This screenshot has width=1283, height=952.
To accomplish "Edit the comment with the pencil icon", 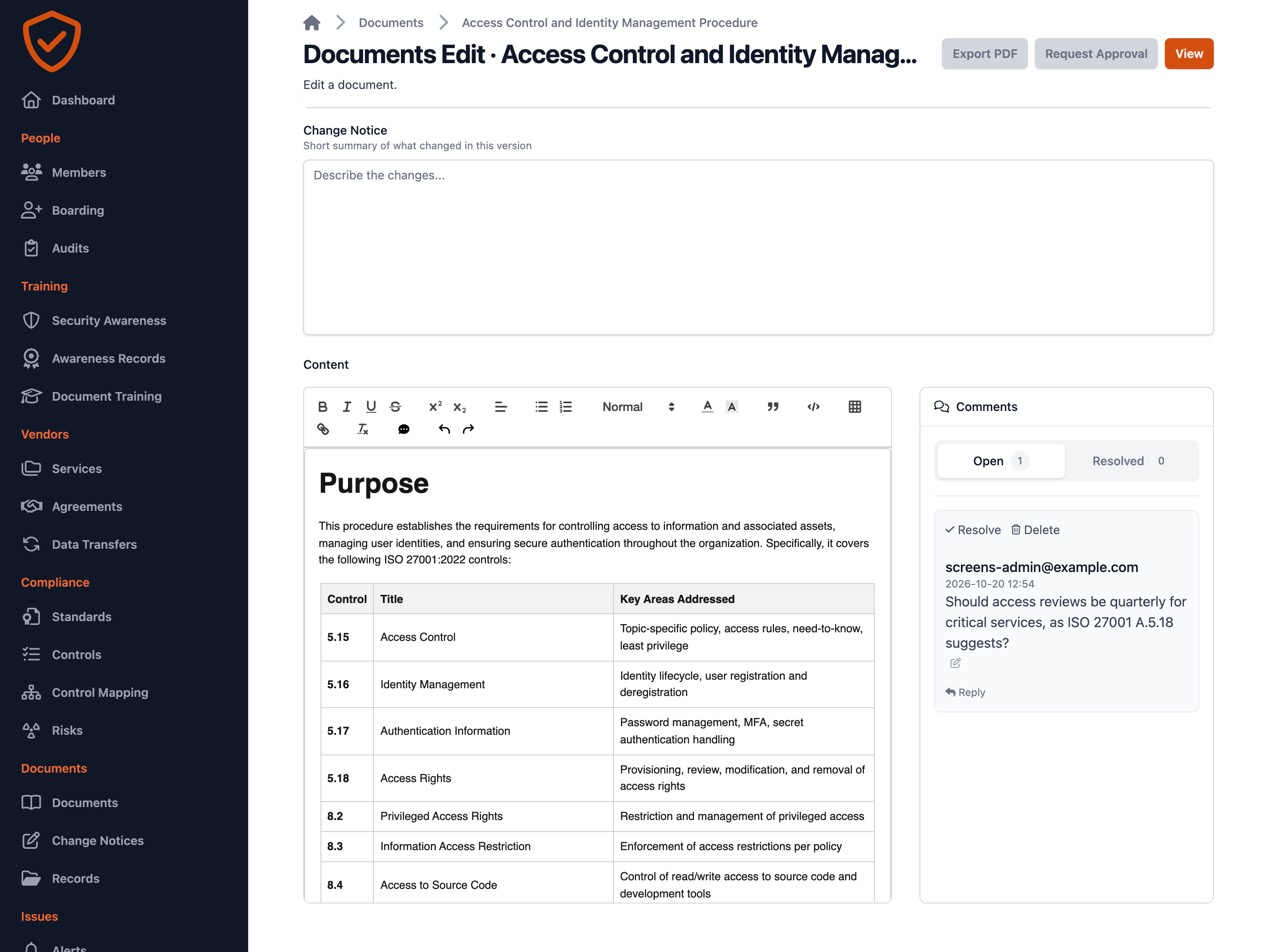I will [x=955, y=663].
